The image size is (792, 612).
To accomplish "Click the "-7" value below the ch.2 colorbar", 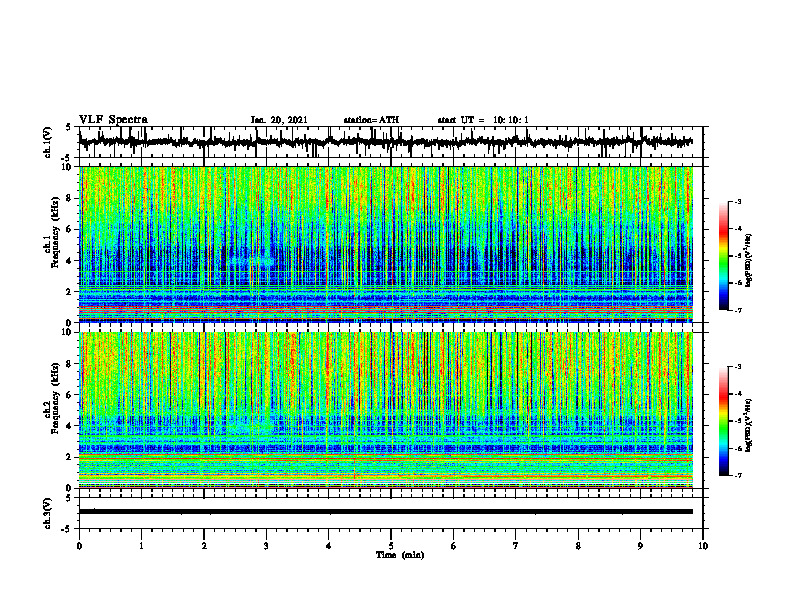I will point(737,476).
